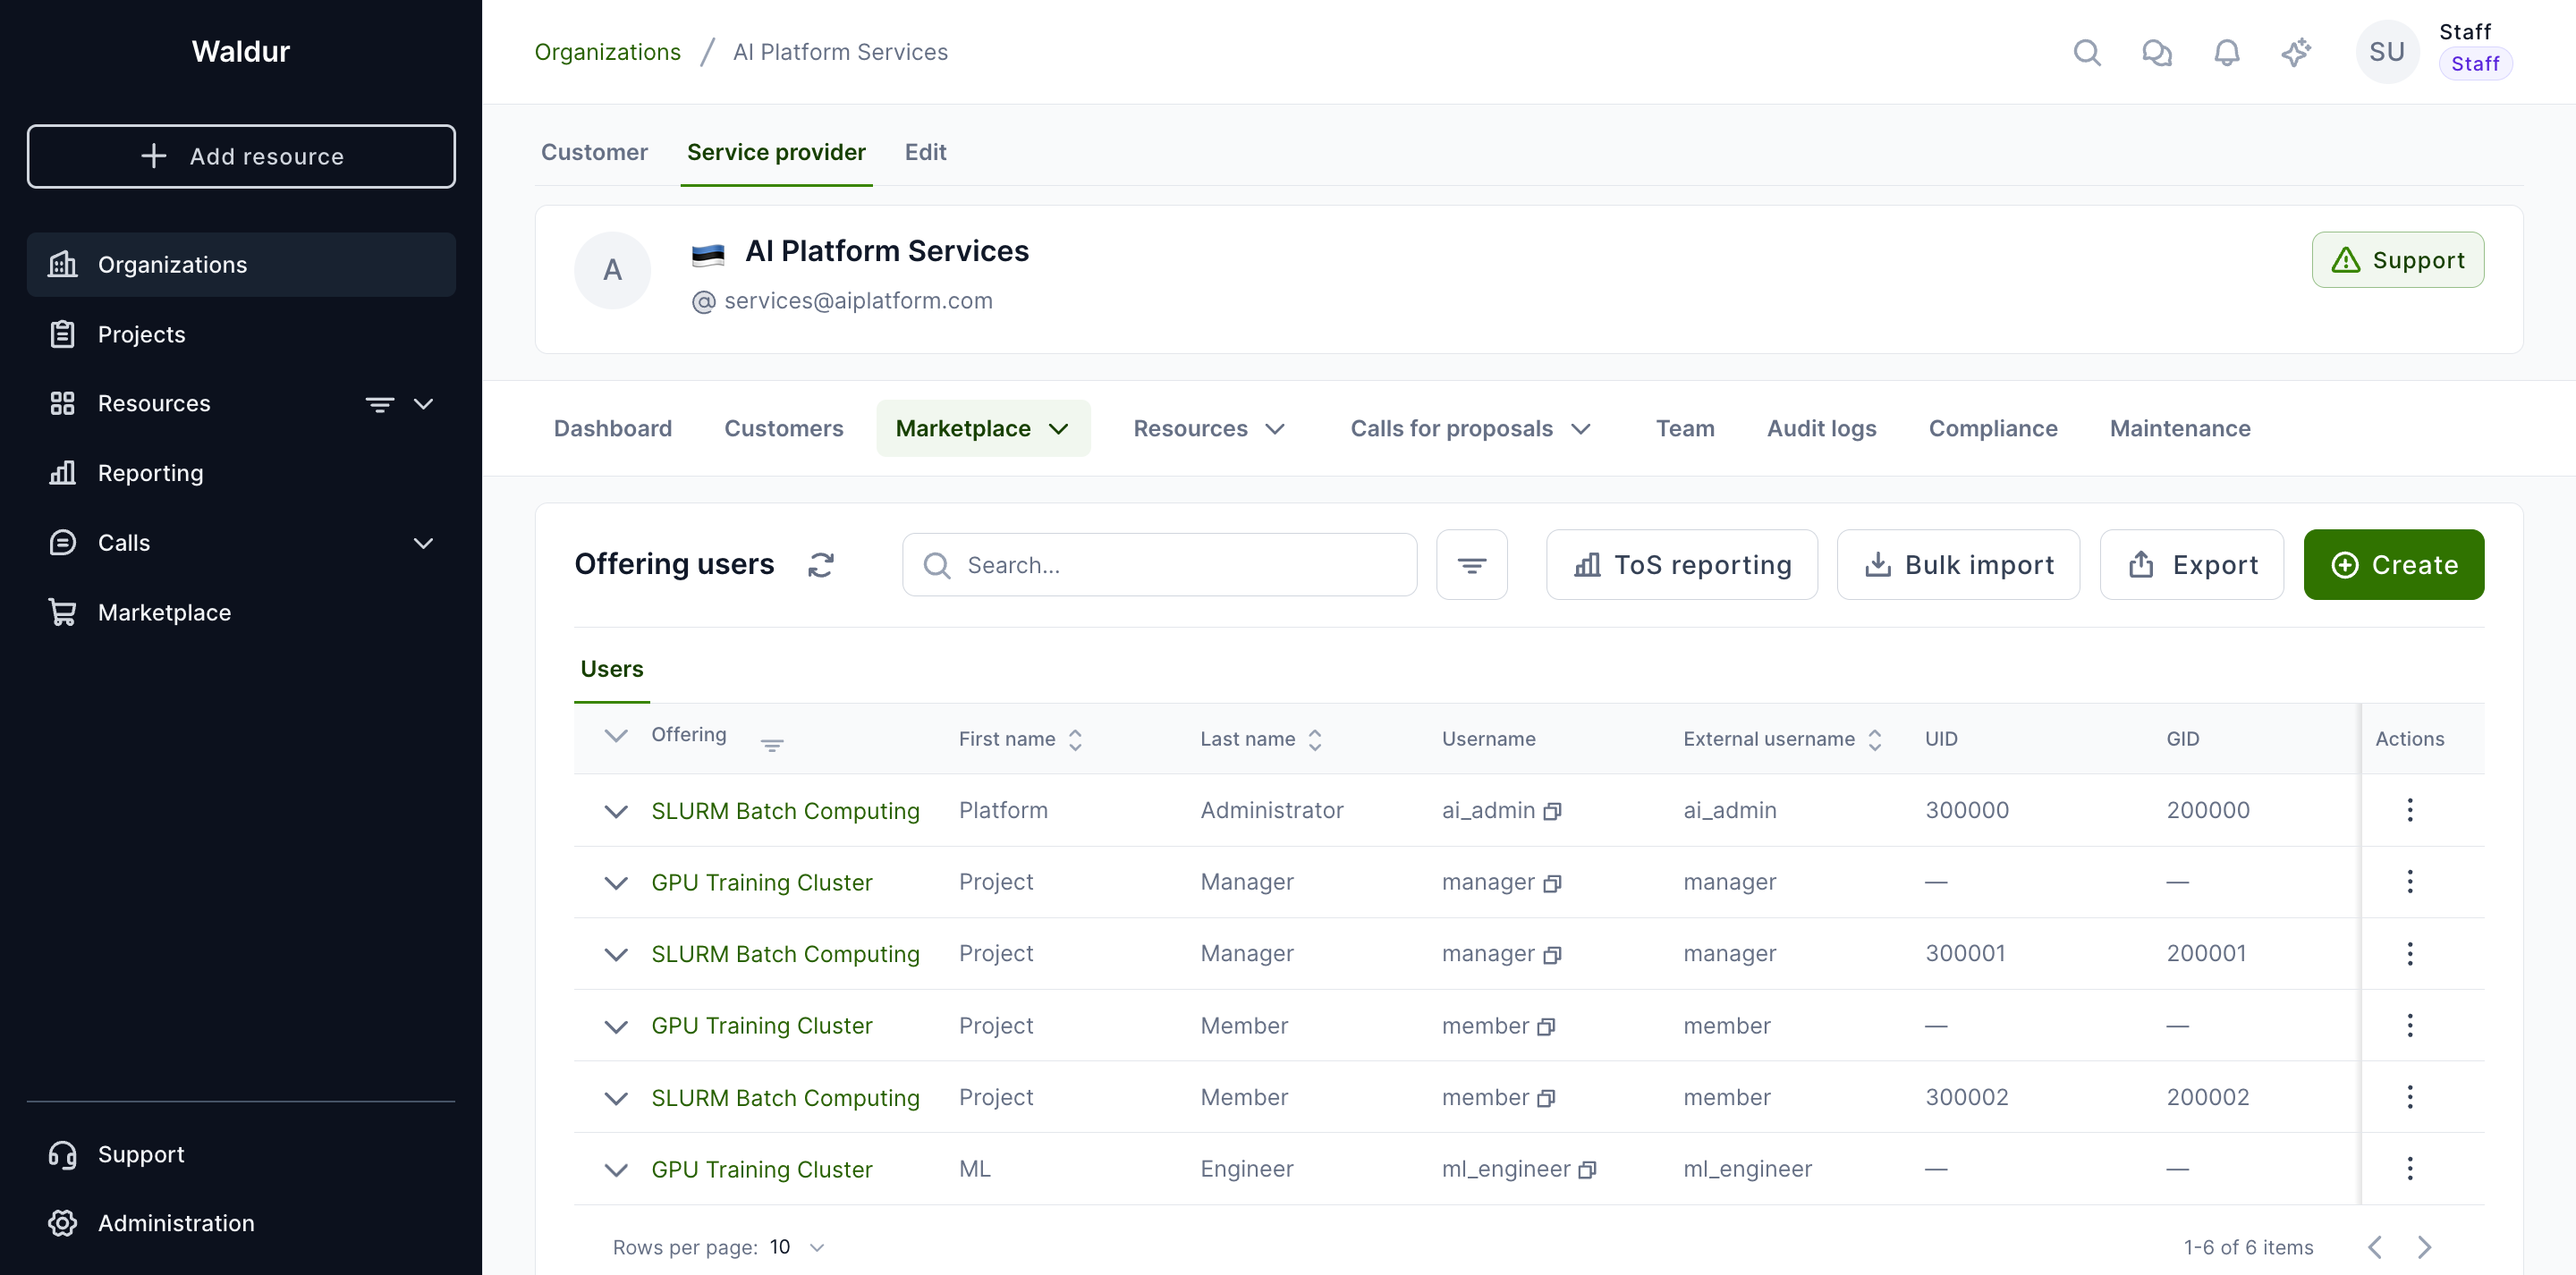This screenshot has height=1275, width=2576.
Task: Sort by Last name
Action: (x=1315, y=740)
